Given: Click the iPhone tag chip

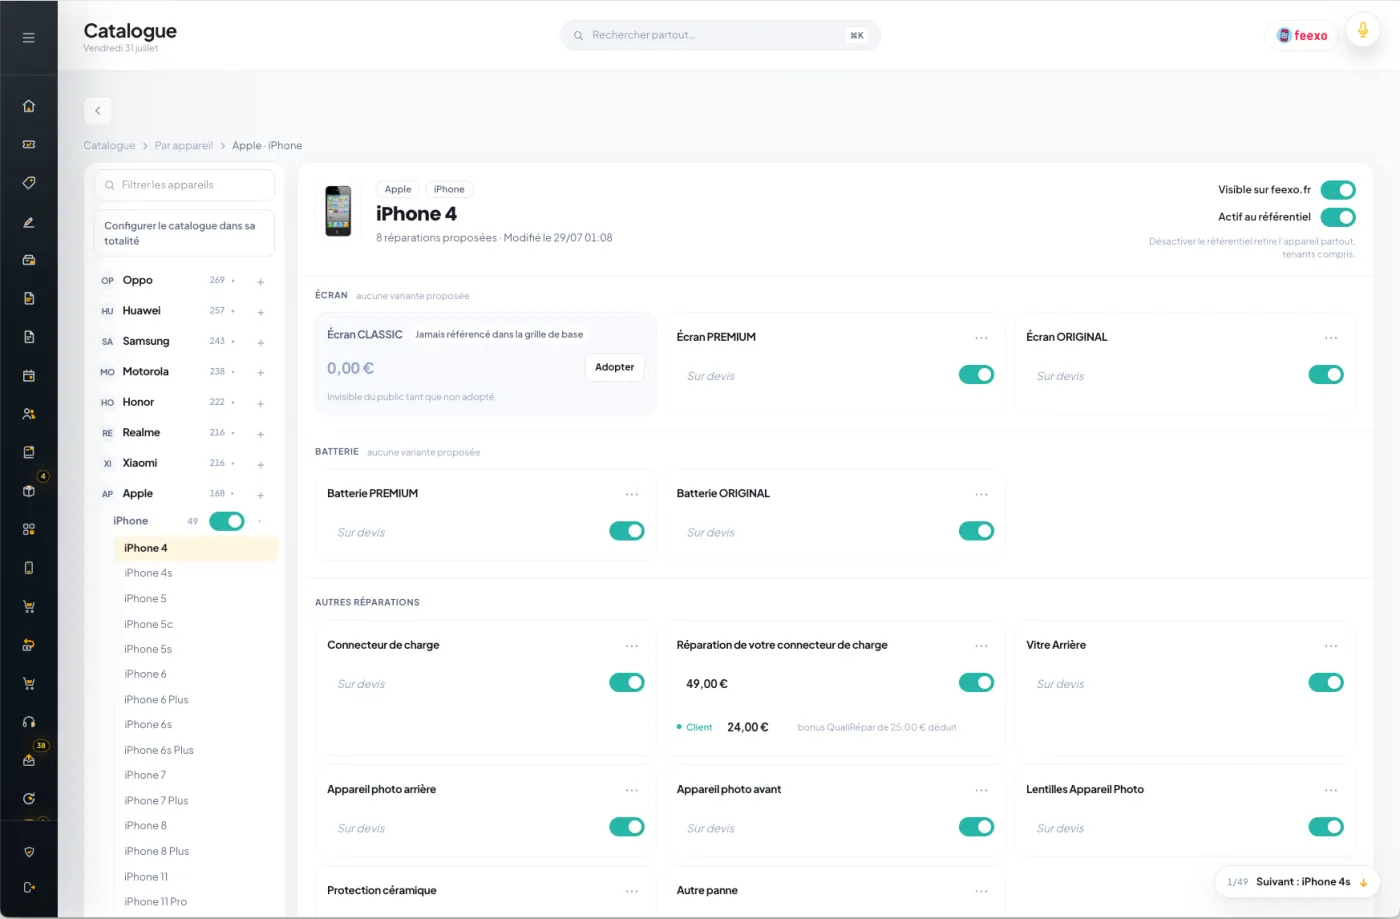Looking at the screenshot, I should (x=449, y=190).
